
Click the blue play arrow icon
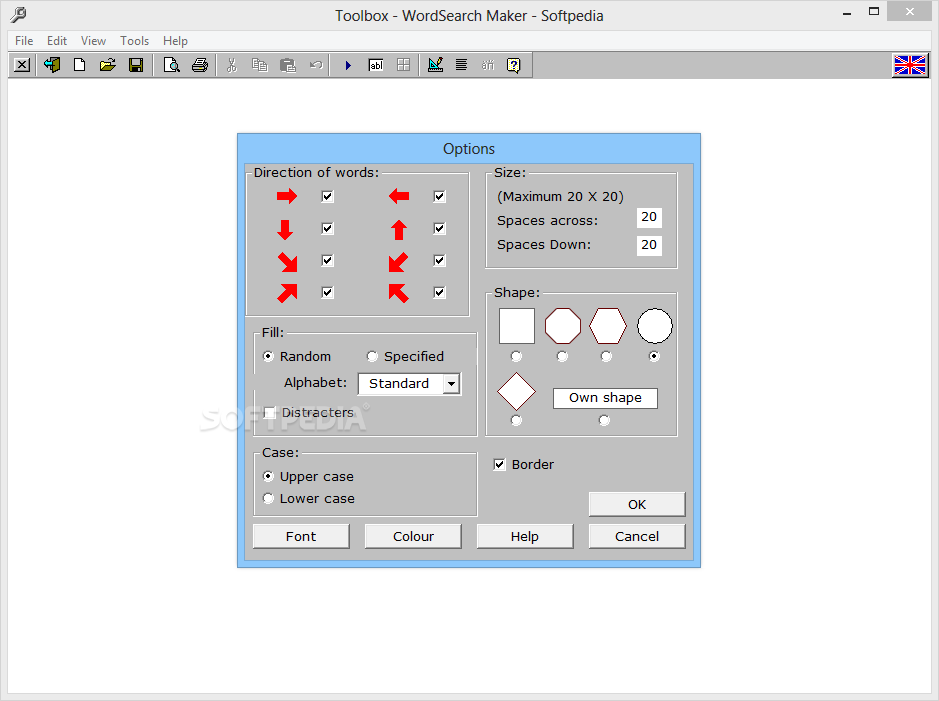click(348, 65)
